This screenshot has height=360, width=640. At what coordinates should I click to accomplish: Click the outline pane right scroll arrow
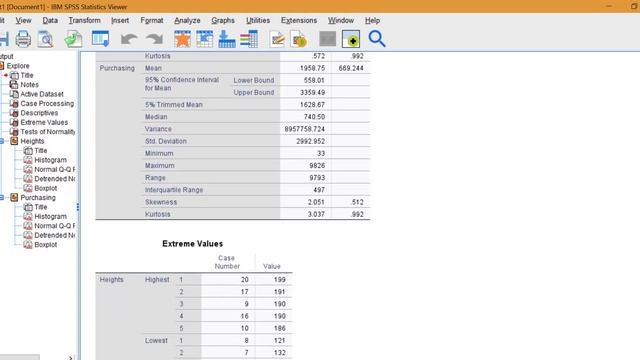pyautogui.click(x=71, y=358)
